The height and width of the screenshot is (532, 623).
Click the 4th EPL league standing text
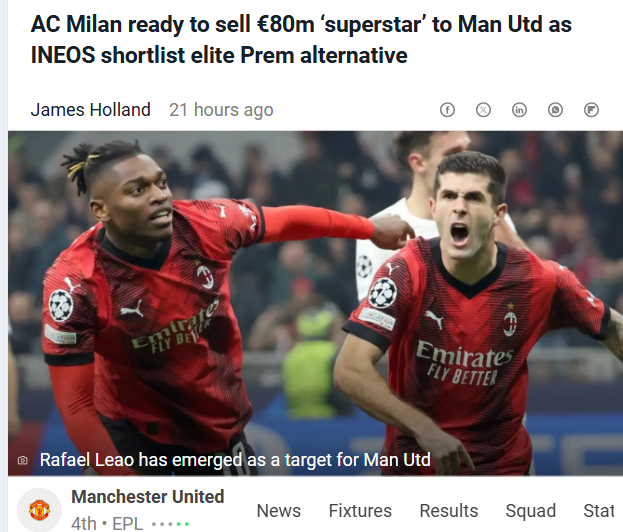click(x=107, y=523)
